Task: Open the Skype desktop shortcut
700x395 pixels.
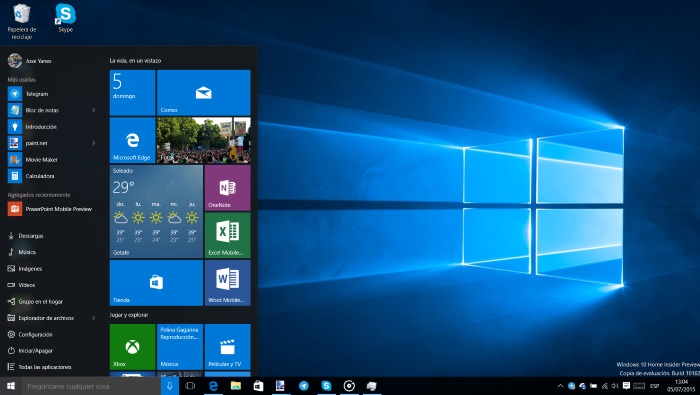Action: click(x=65, y=18)
